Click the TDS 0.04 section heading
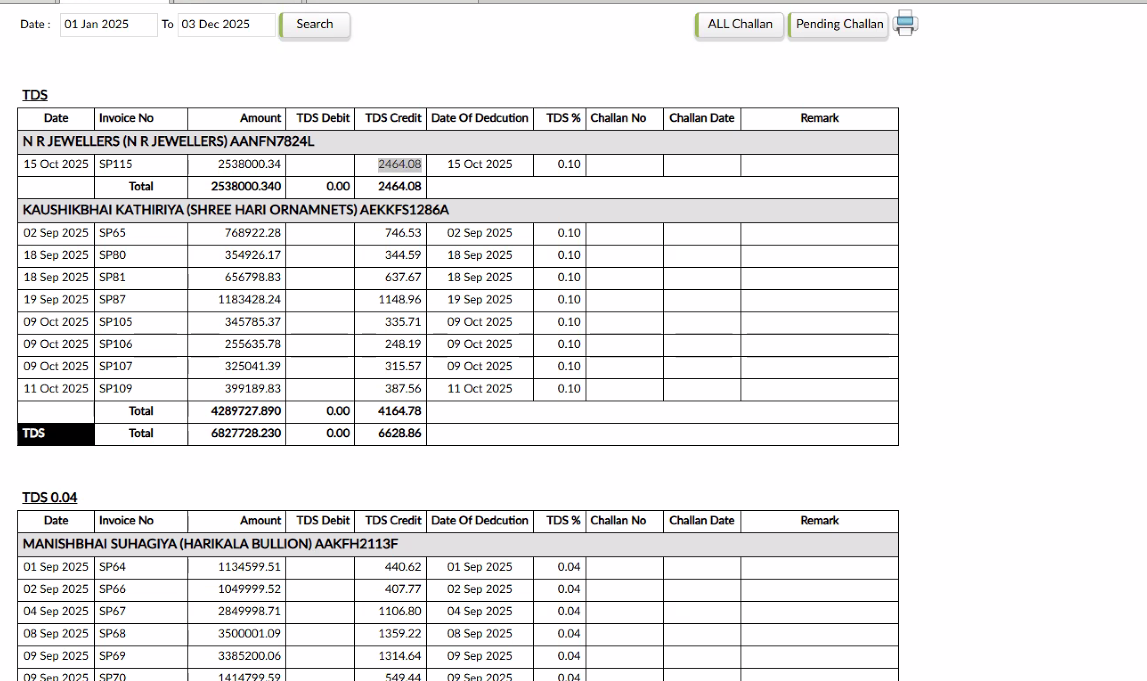 click(x=50, y=498)
